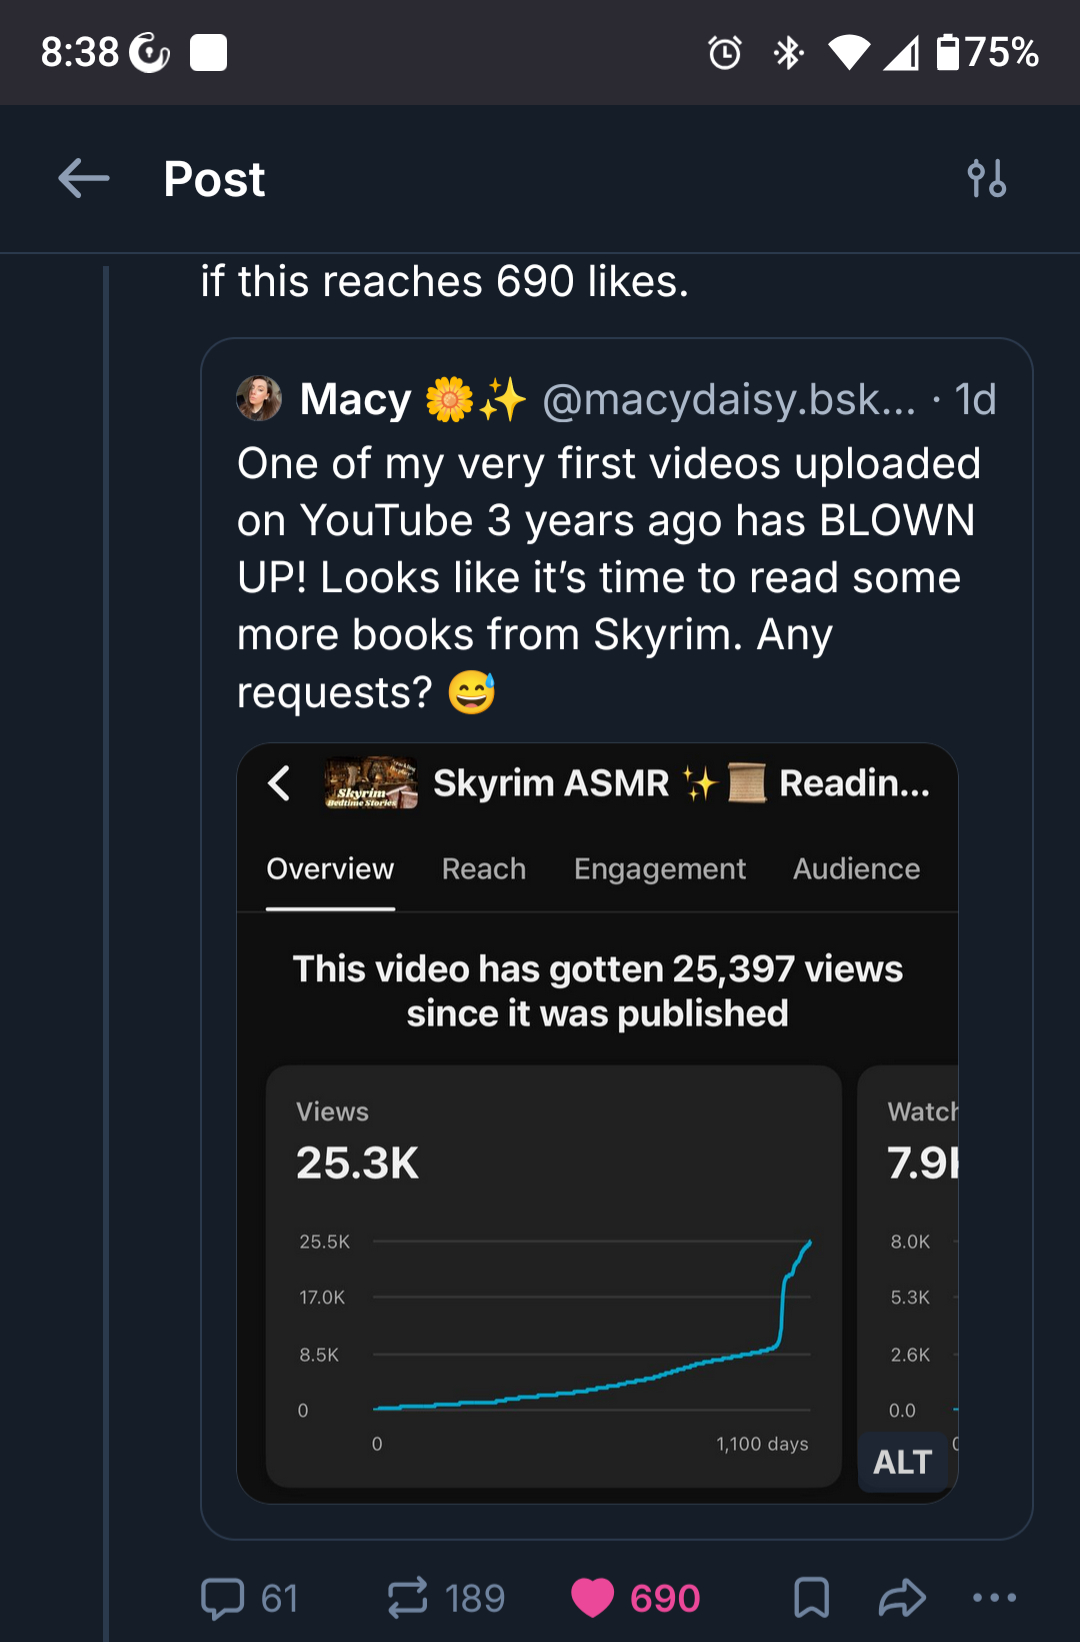Tap the share arrow icon
Viewport: 1080px width, 1642px height.
pyautogui.click(x=902, y=1597)
